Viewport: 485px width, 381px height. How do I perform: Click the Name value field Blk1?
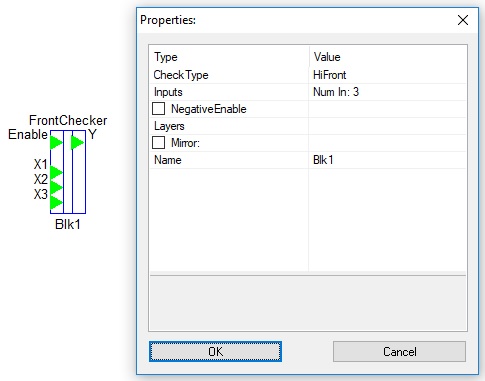pos(387,160)
